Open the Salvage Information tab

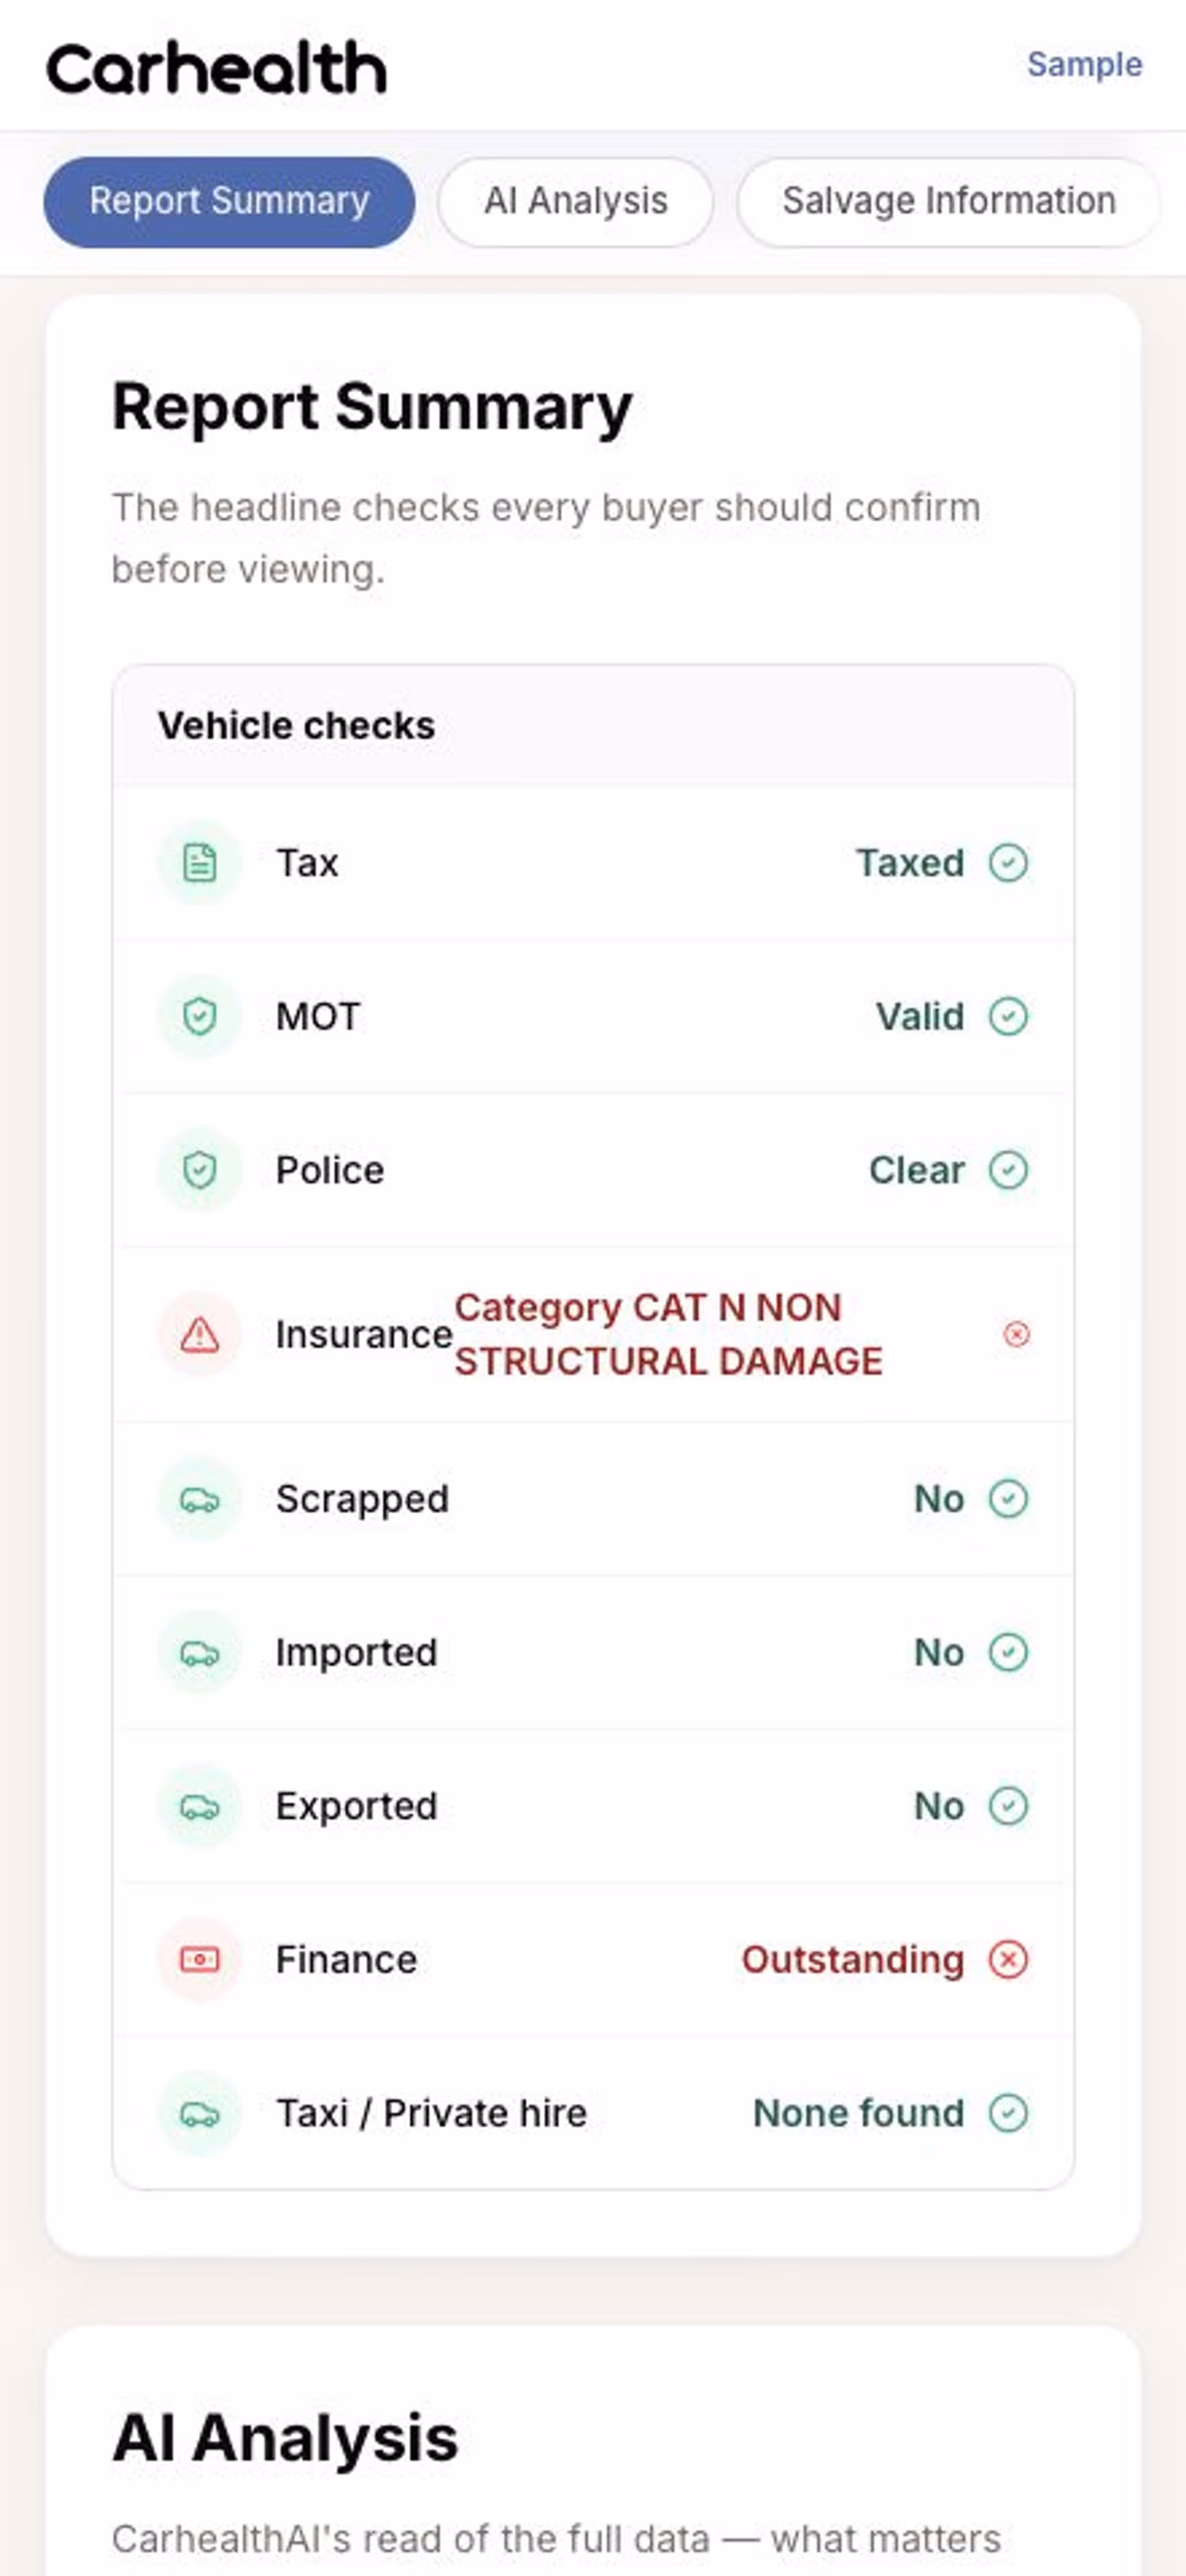(948, 202)
